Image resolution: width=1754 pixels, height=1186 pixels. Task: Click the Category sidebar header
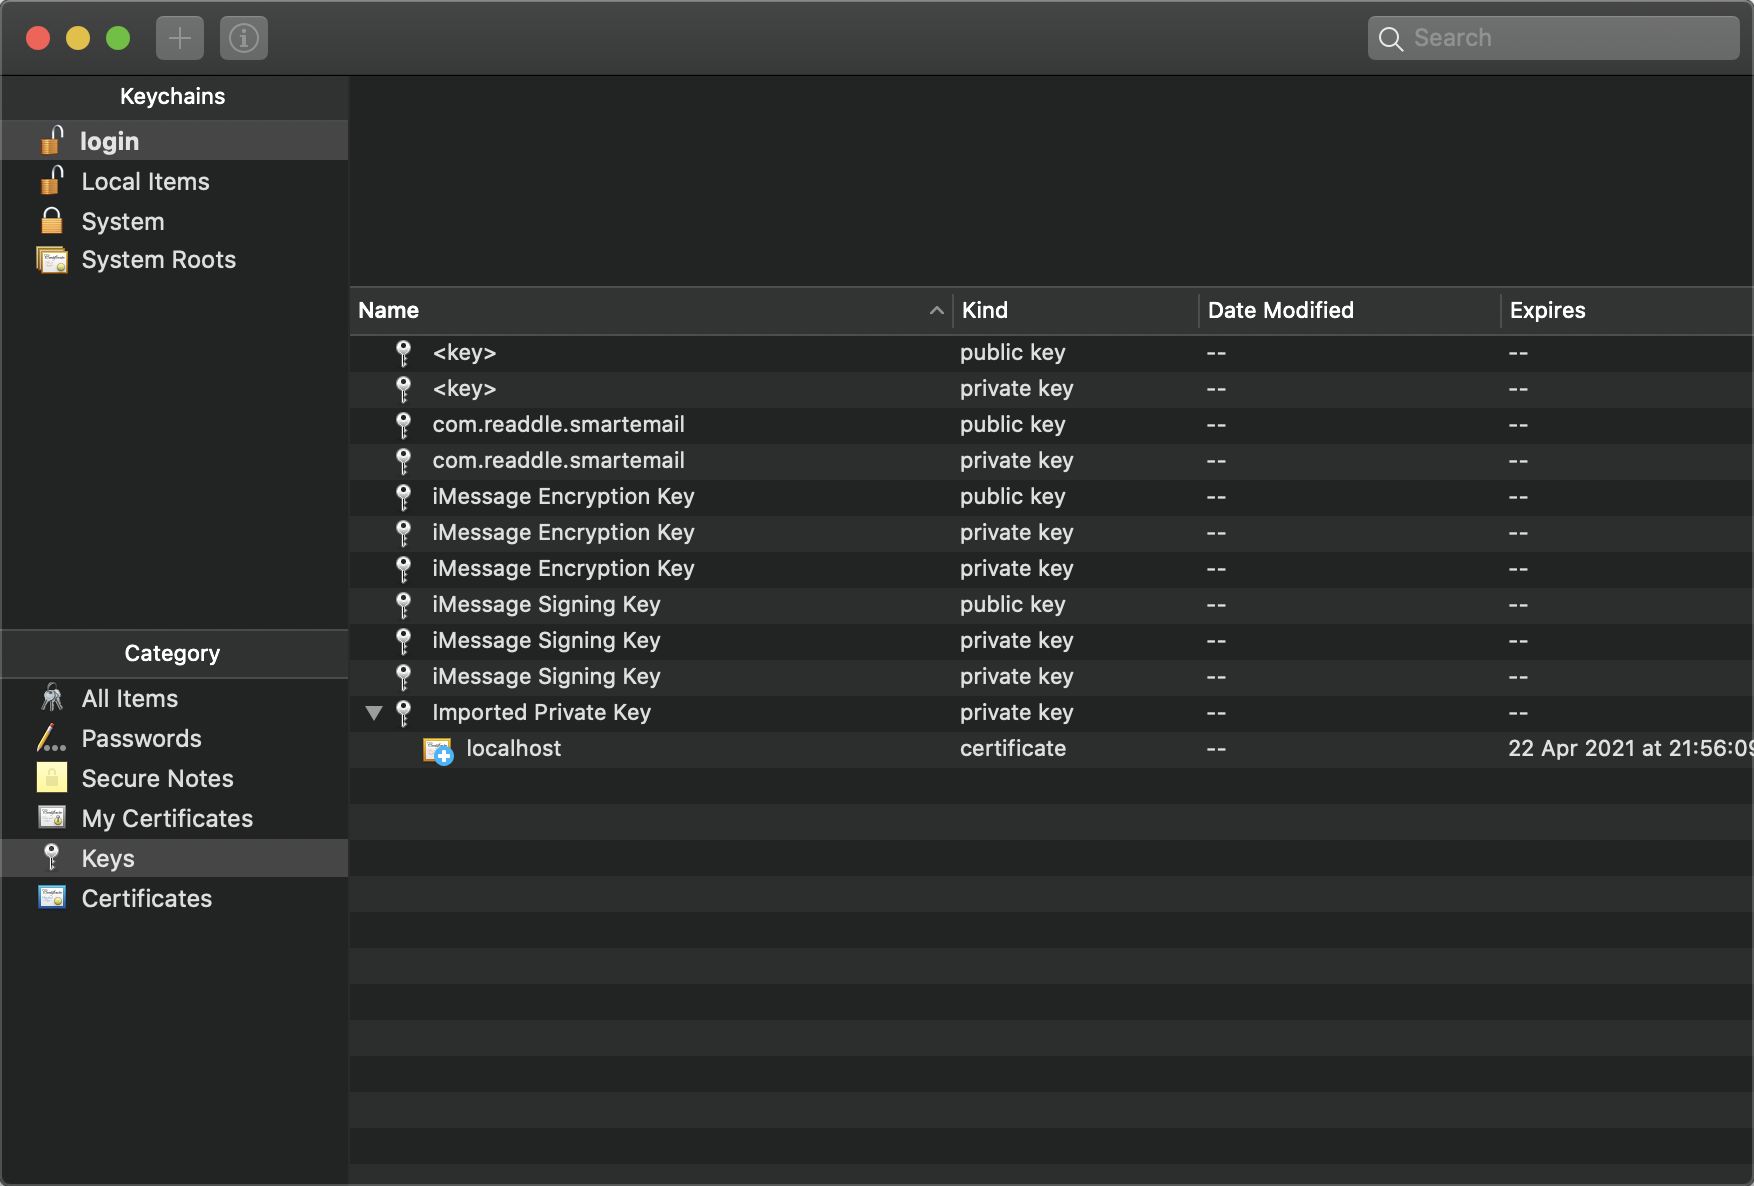pyautogui.click(x=174, y=654)
